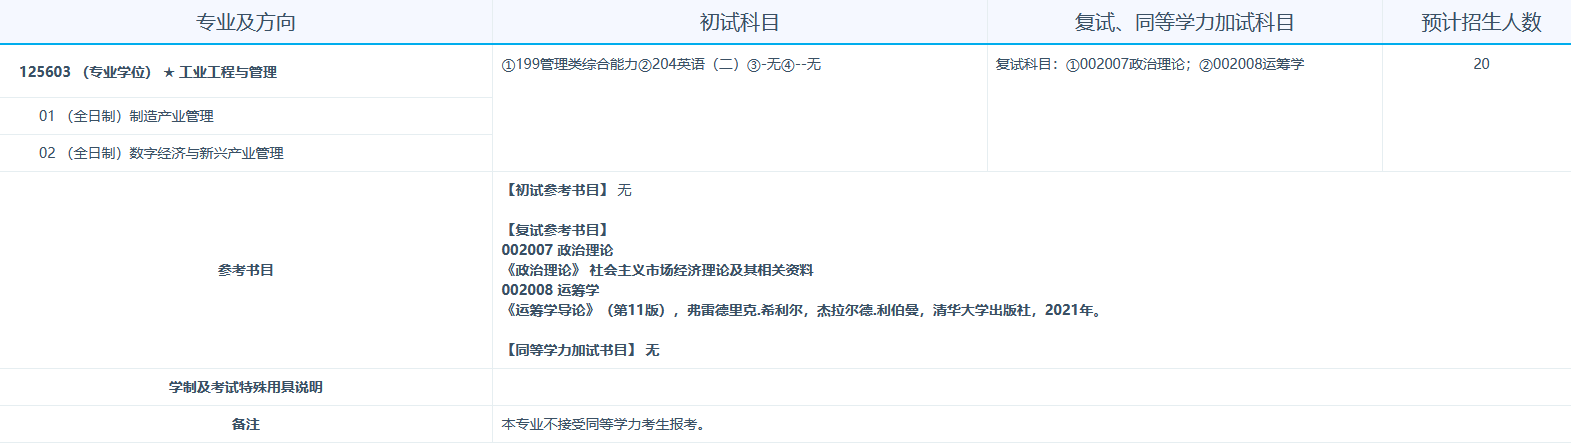Click the bold 002008 运筹学 entry

[x=550, y=290]
